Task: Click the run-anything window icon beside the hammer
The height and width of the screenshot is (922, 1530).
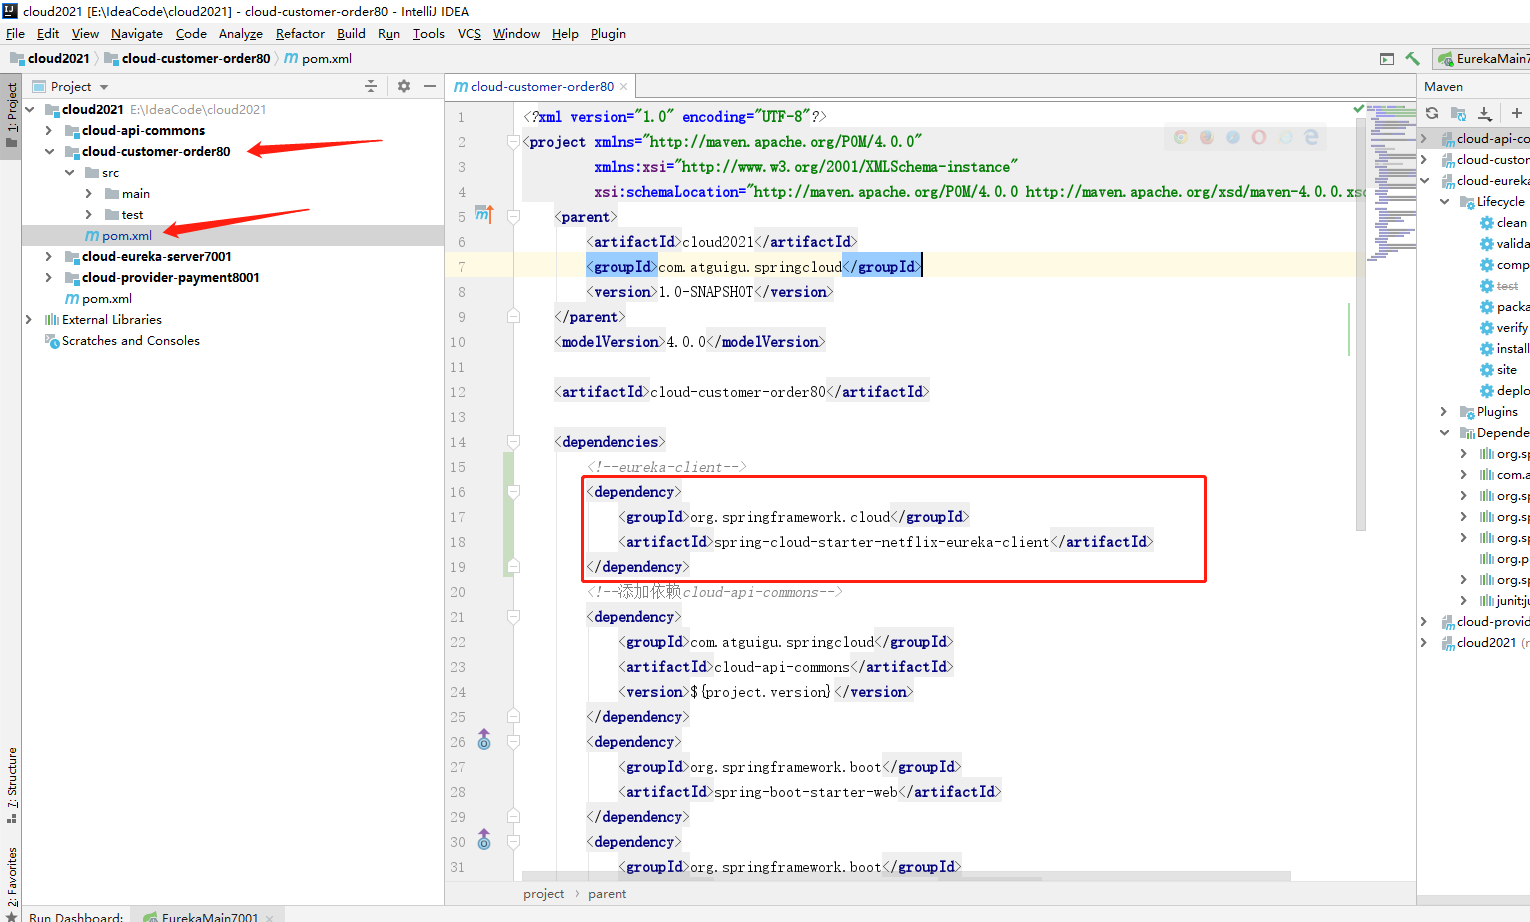Action: coord(1387,59)
